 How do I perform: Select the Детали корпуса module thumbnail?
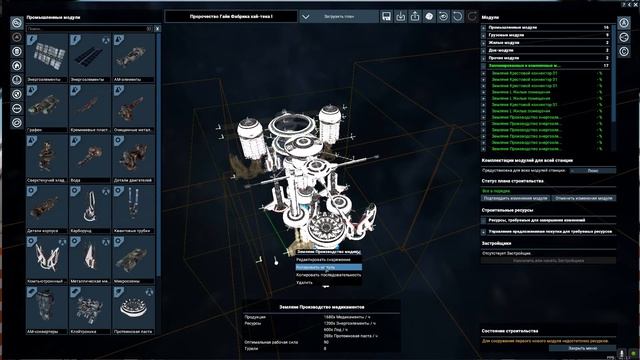pyautogui.click(x=47, y=210)
